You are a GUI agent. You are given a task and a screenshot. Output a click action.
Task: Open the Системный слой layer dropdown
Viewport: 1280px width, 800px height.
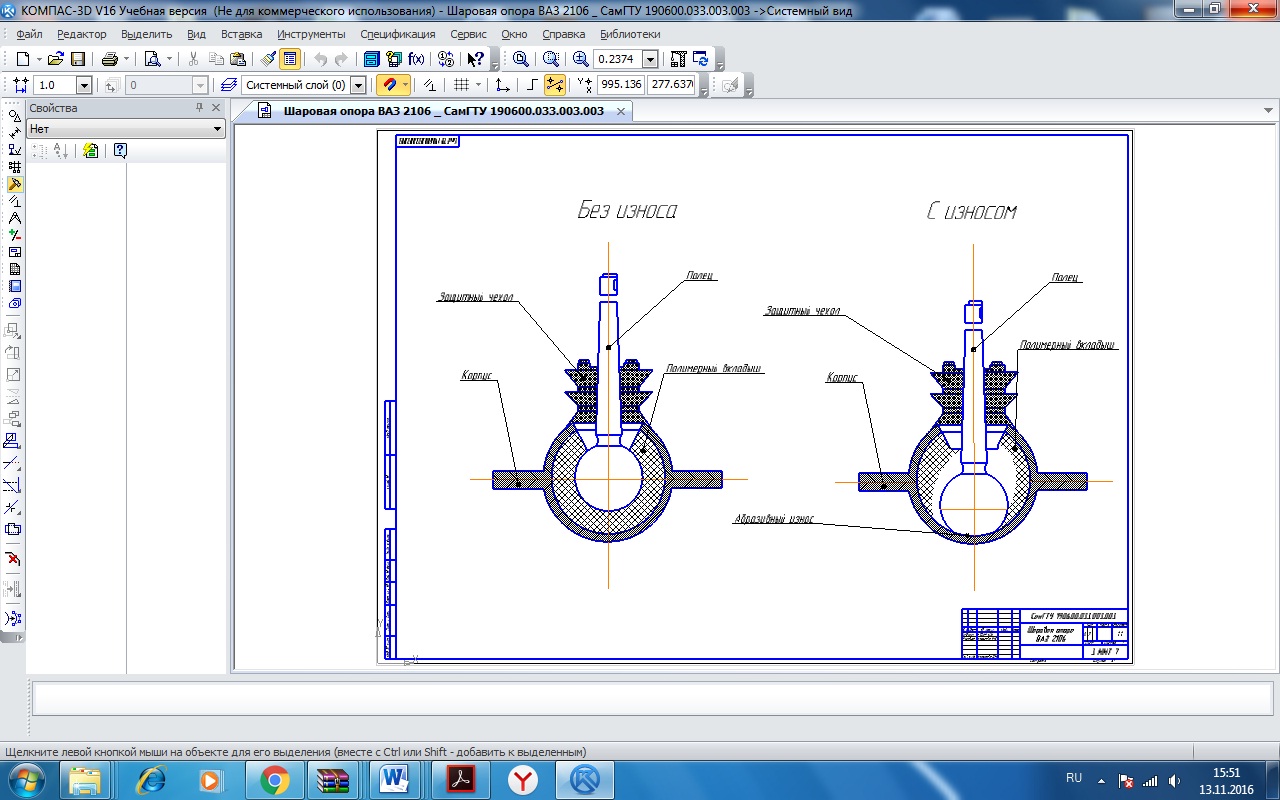point(357,85)
